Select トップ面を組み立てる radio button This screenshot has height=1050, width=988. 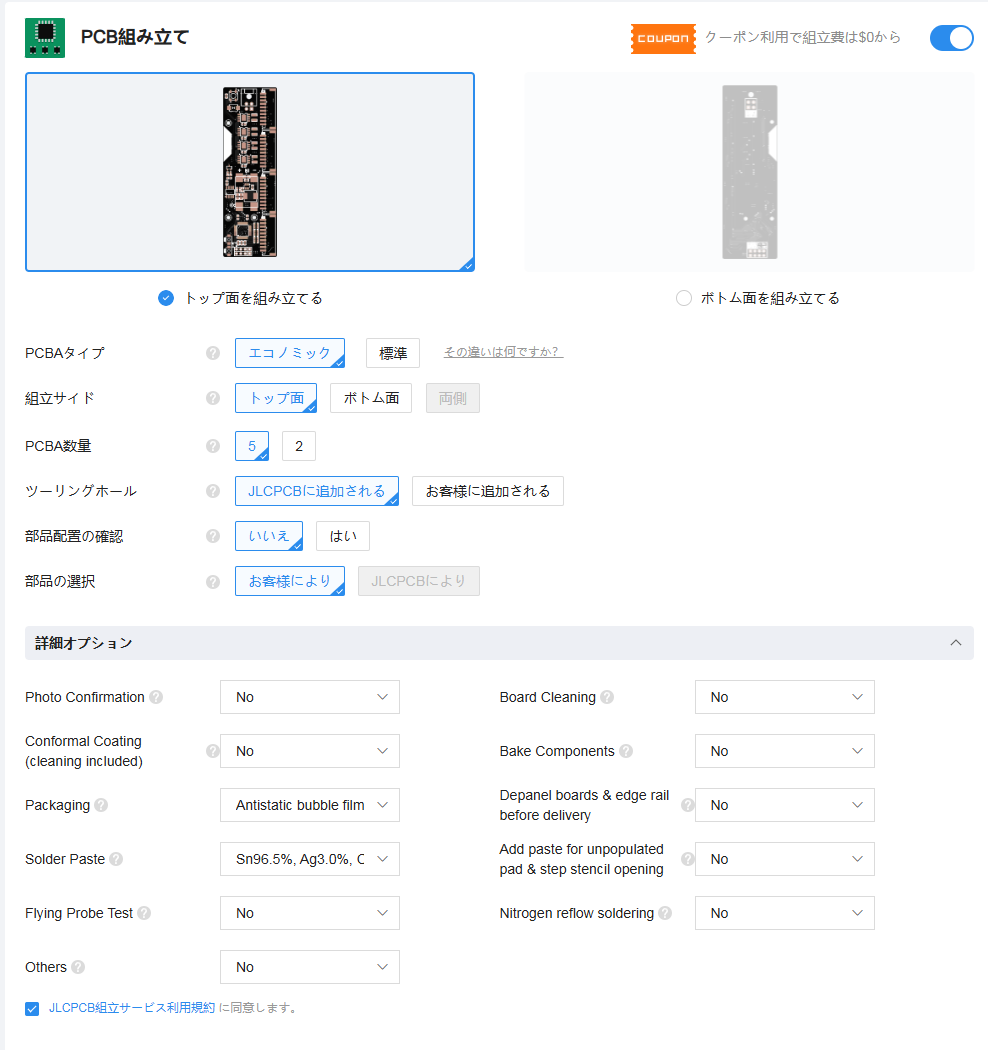pyautogui.click(x=166, y=298)
